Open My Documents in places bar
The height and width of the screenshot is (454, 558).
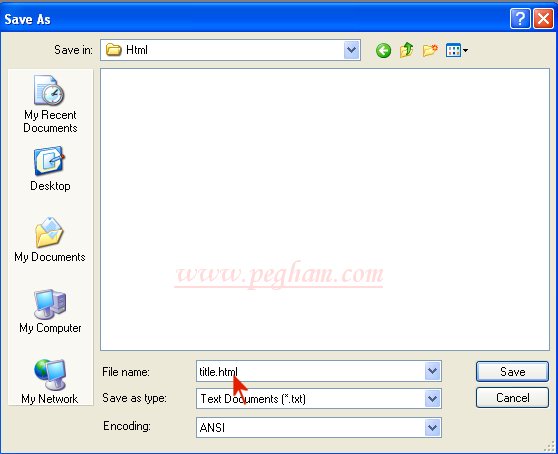point(50,240)
